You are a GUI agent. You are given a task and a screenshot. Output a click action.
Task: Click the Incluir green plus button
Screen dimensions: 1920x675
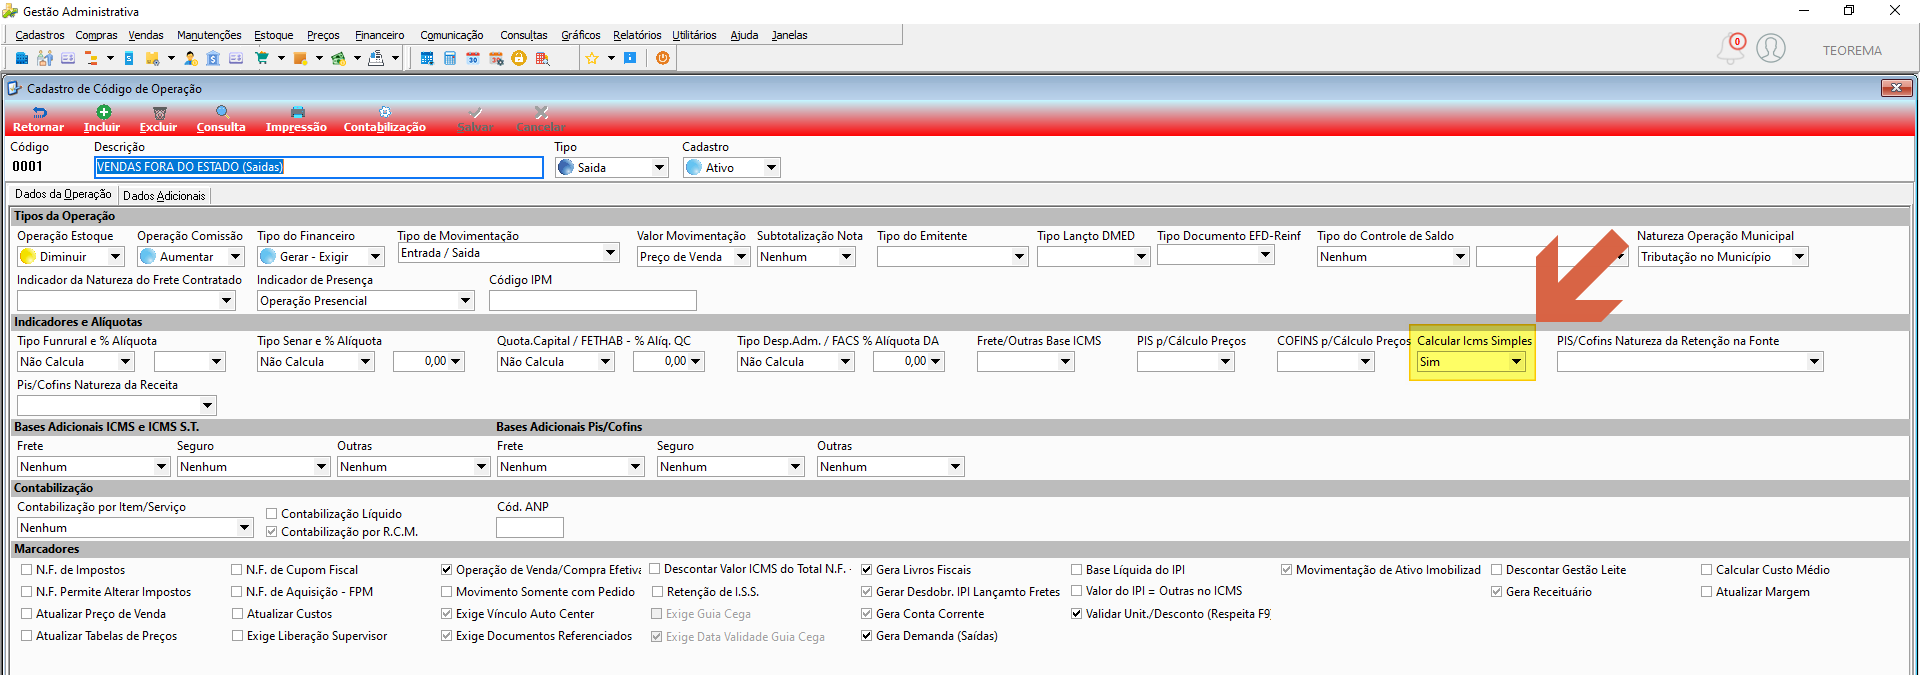(x=102, y=120)
